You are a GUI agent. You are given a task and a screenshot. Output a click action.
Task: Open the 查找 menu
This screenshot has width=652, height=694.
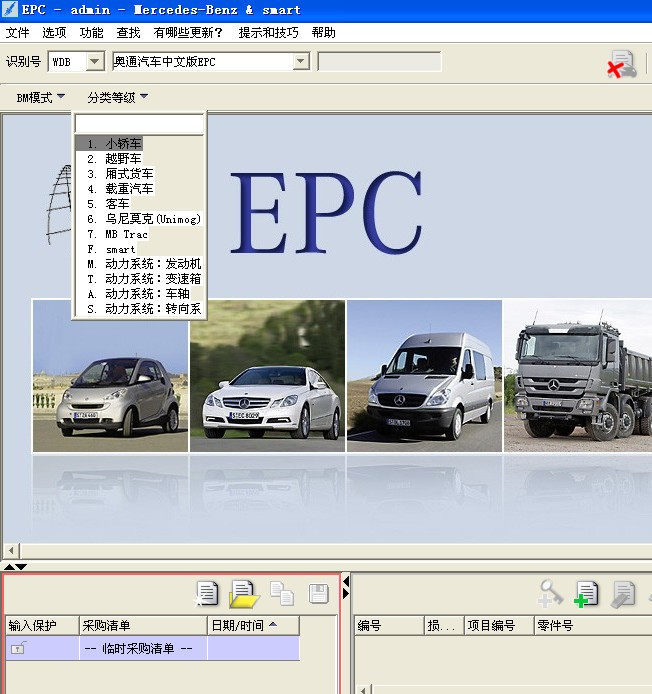[128, 33]
